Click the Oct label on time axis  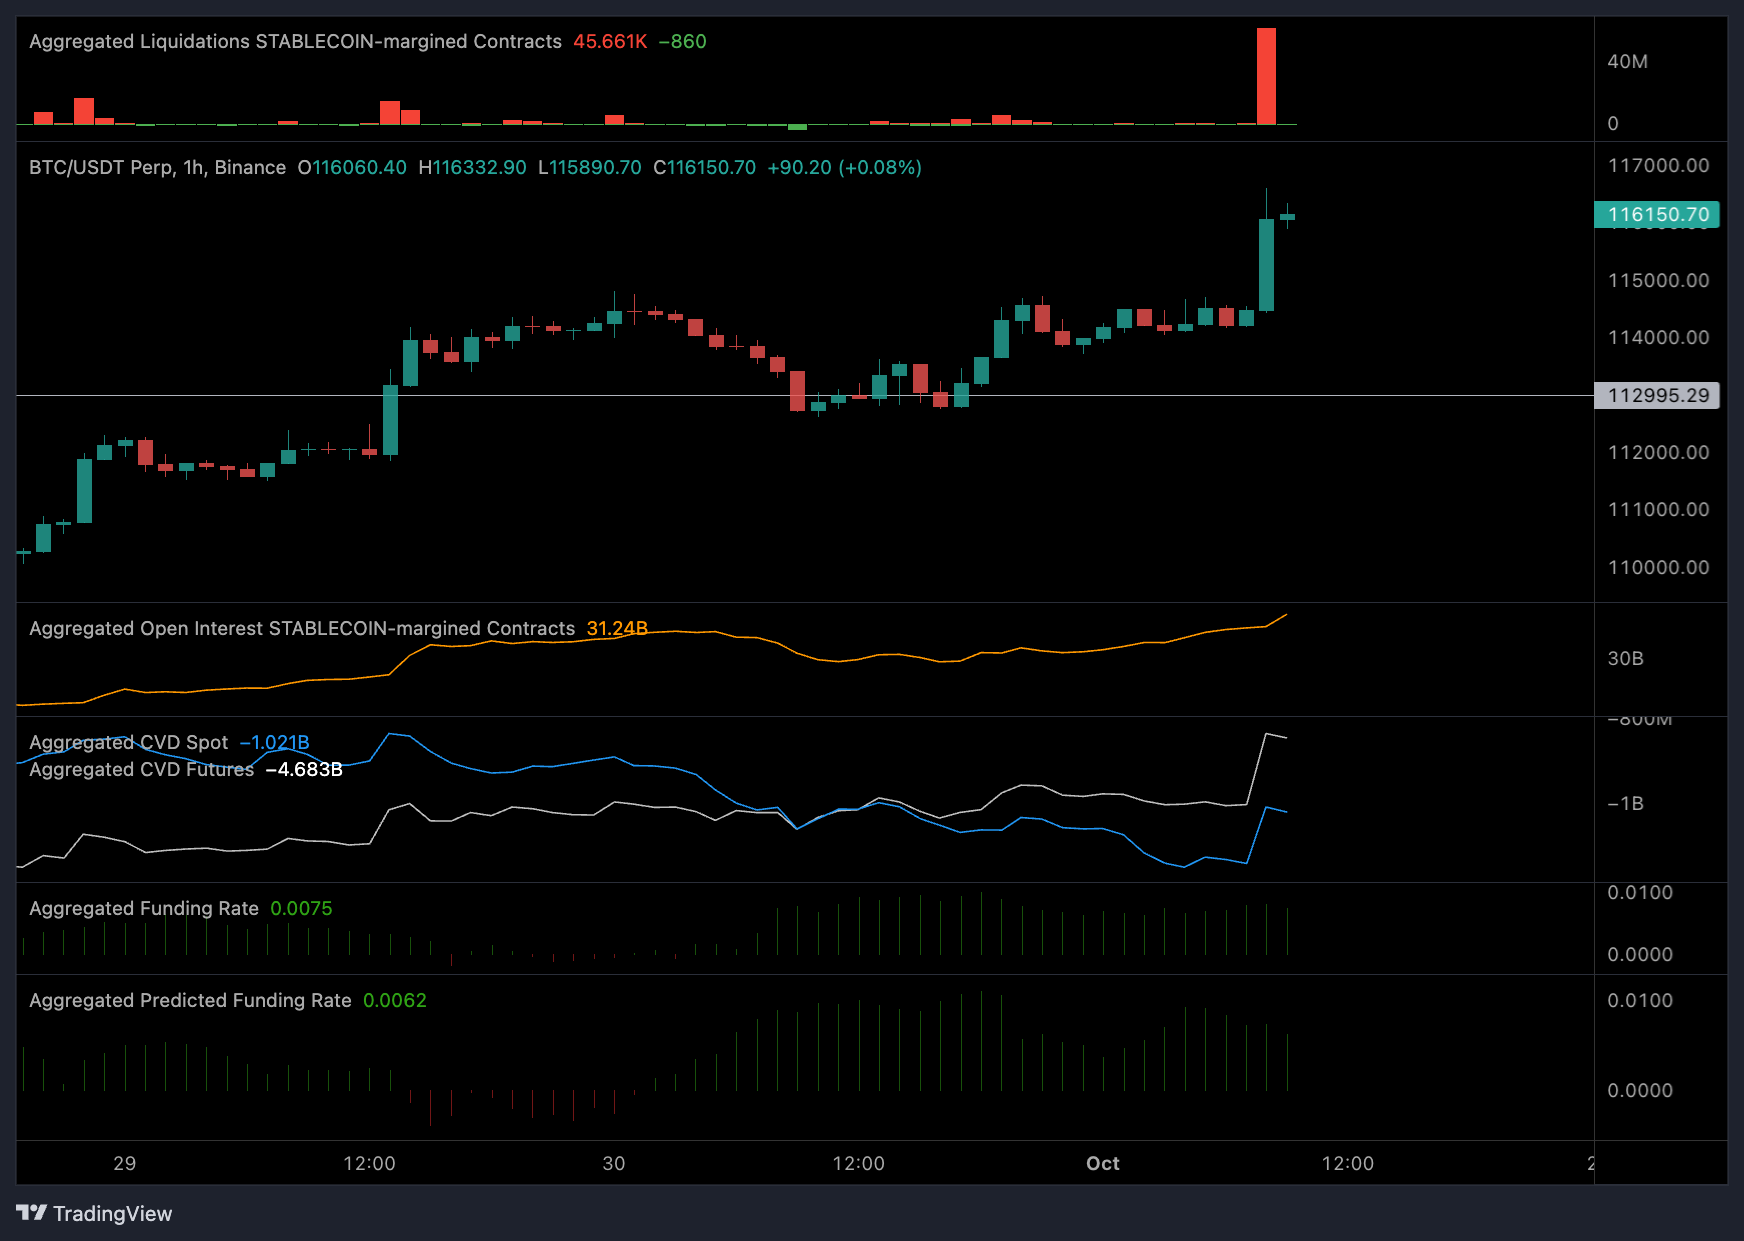tap(1103, 1163)
